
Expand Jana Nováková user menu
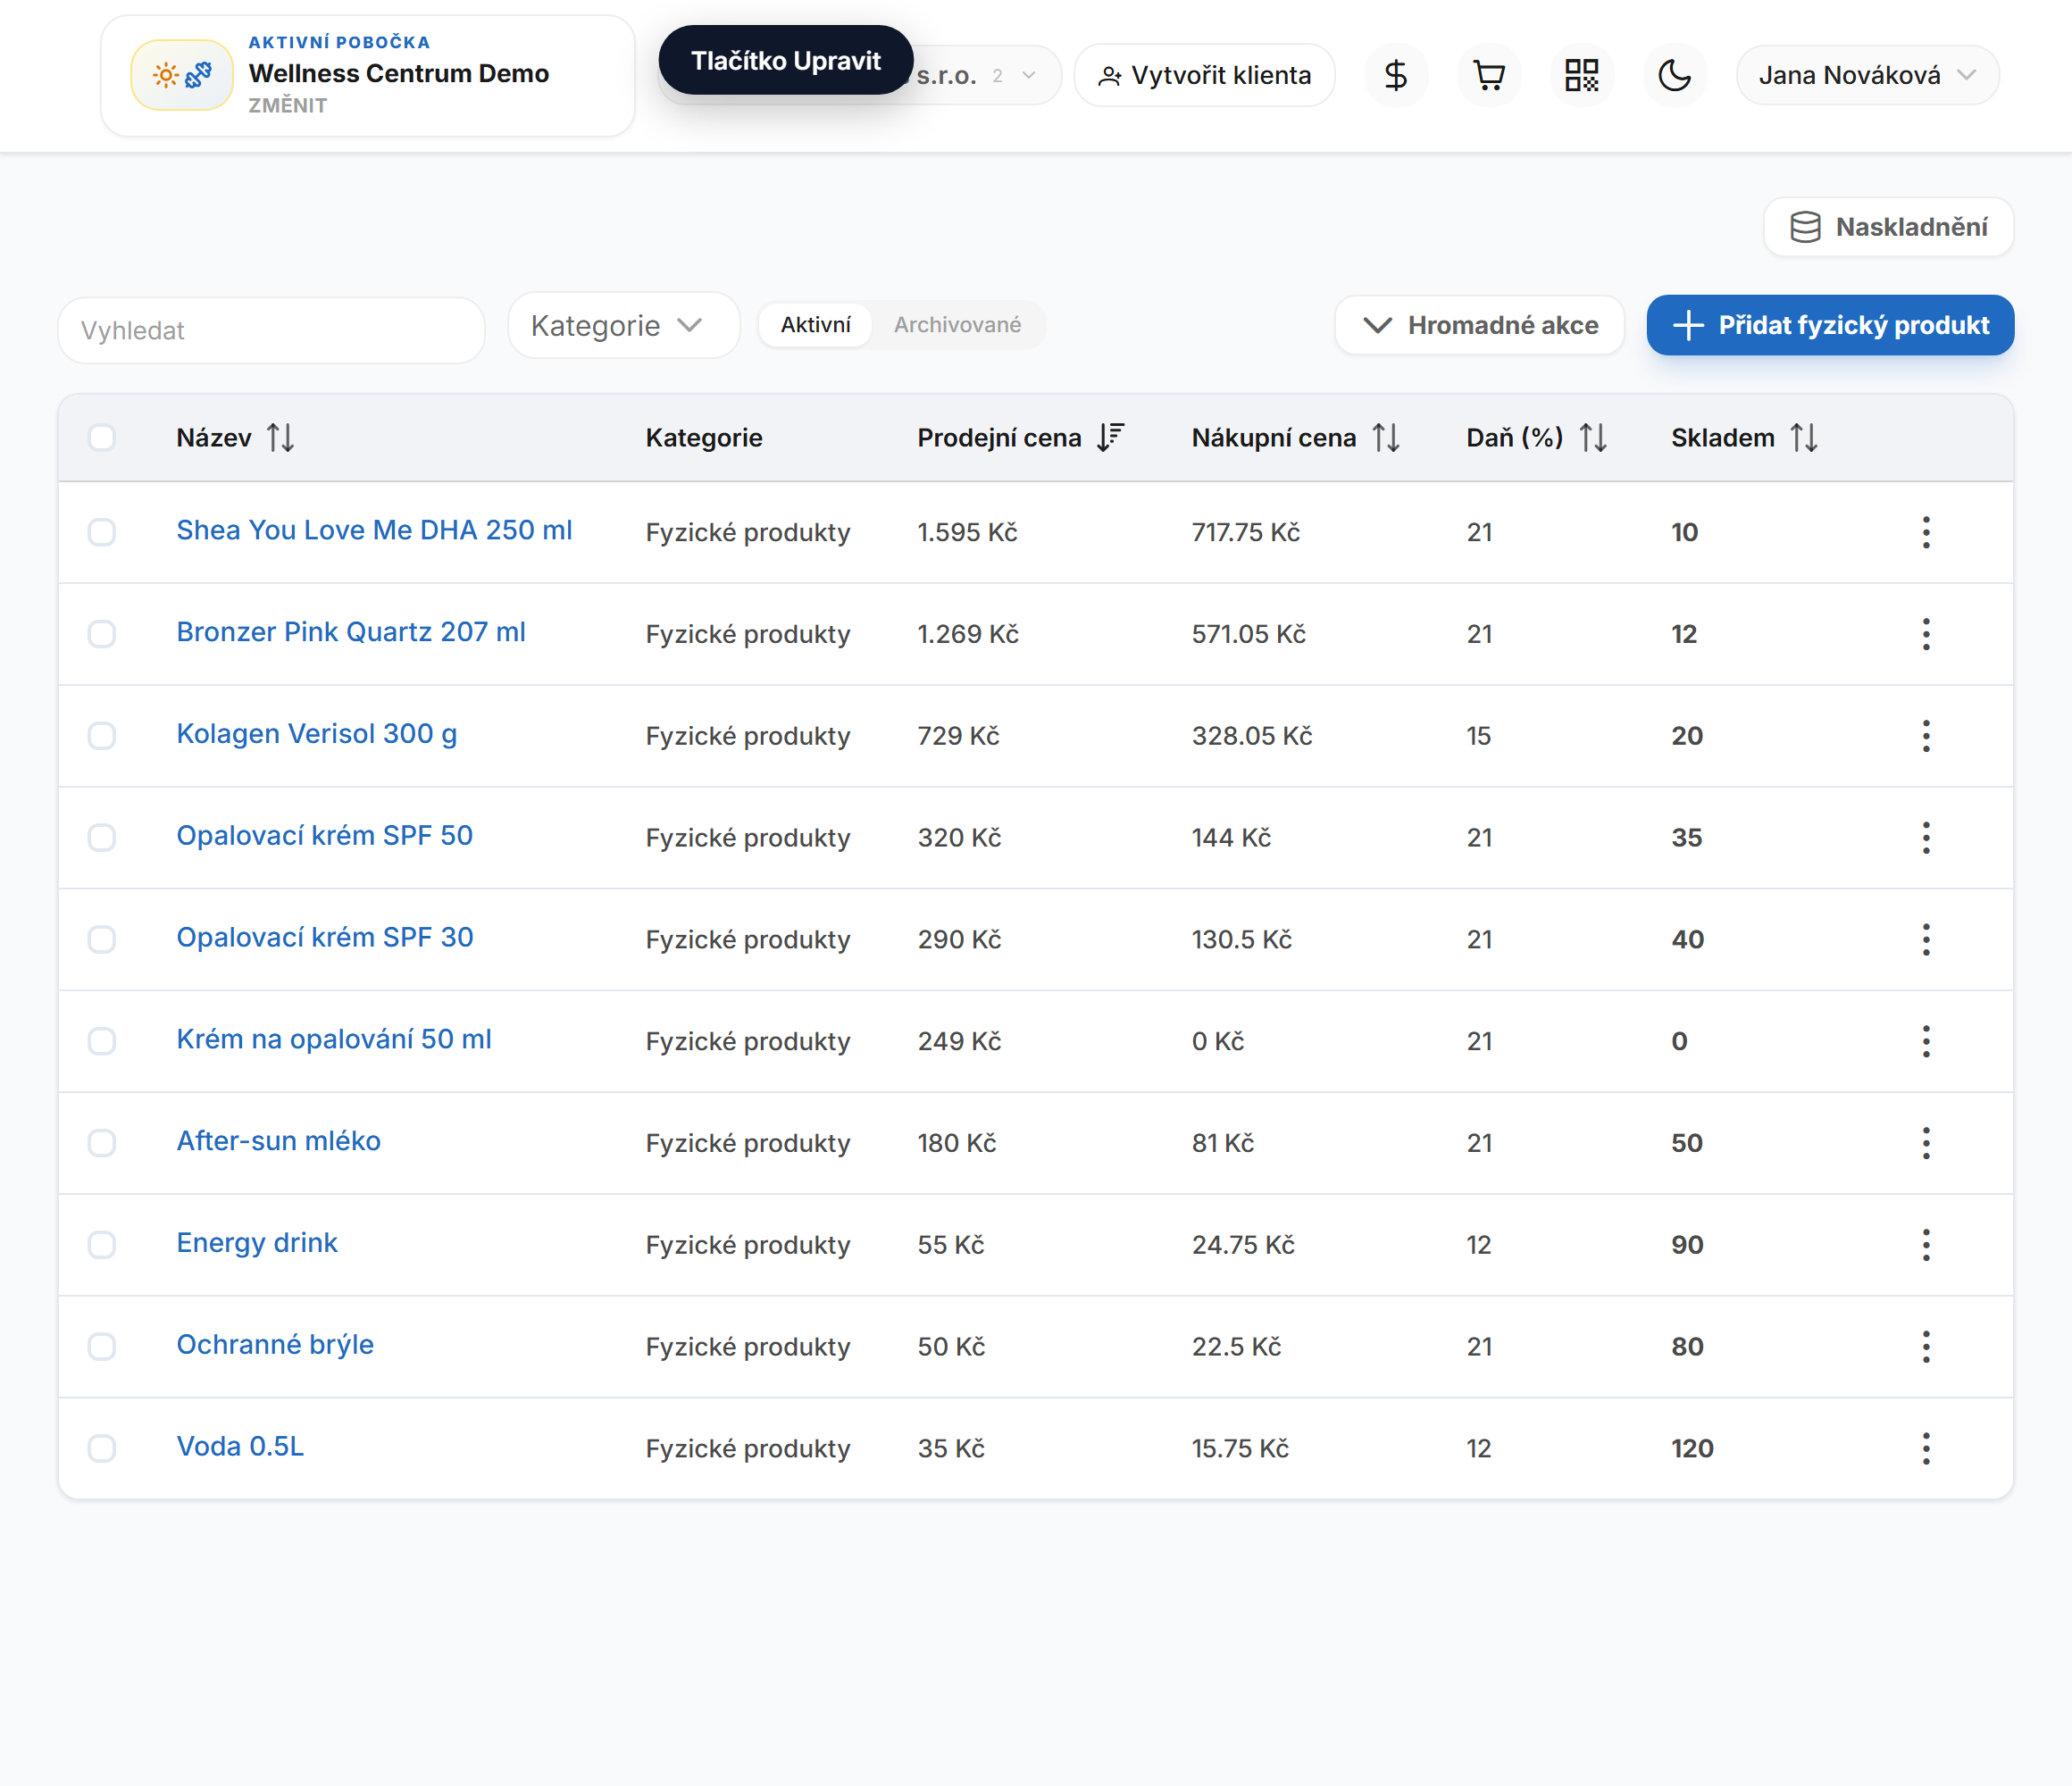pos(1867,75)
